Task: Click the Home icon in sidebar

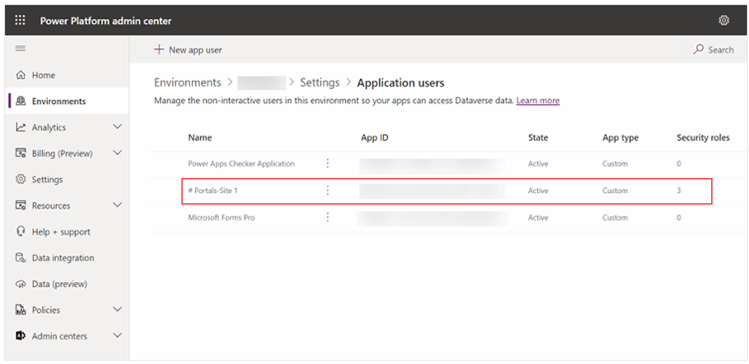Action: [21, 75]
